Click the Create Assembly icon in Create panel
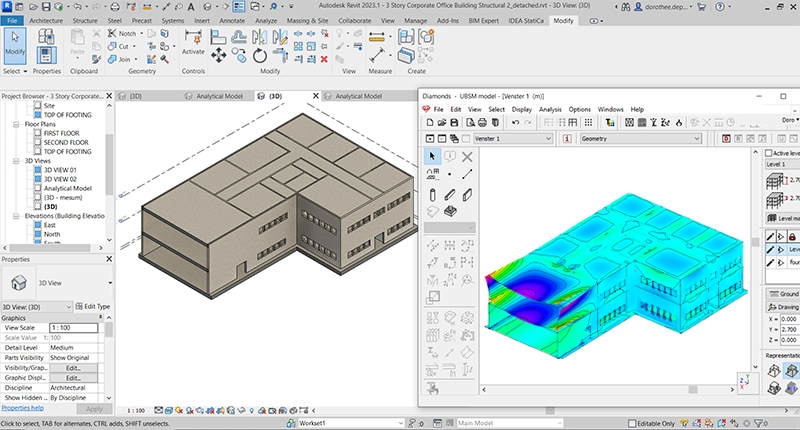Viewport: 800px width, 430px height. pos(406,37)
